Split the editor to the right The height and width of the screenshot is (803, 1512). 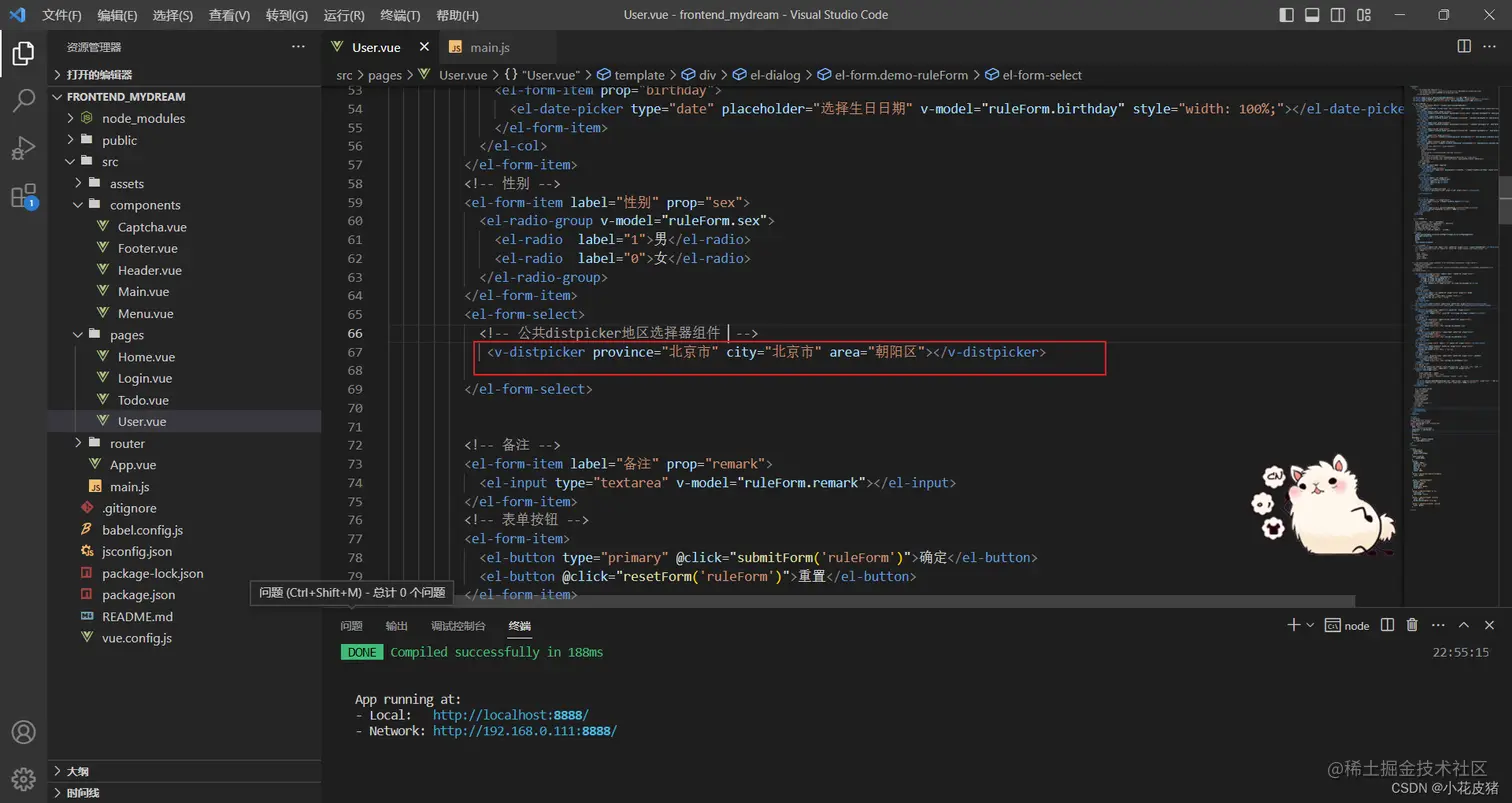coord(1464,47)
